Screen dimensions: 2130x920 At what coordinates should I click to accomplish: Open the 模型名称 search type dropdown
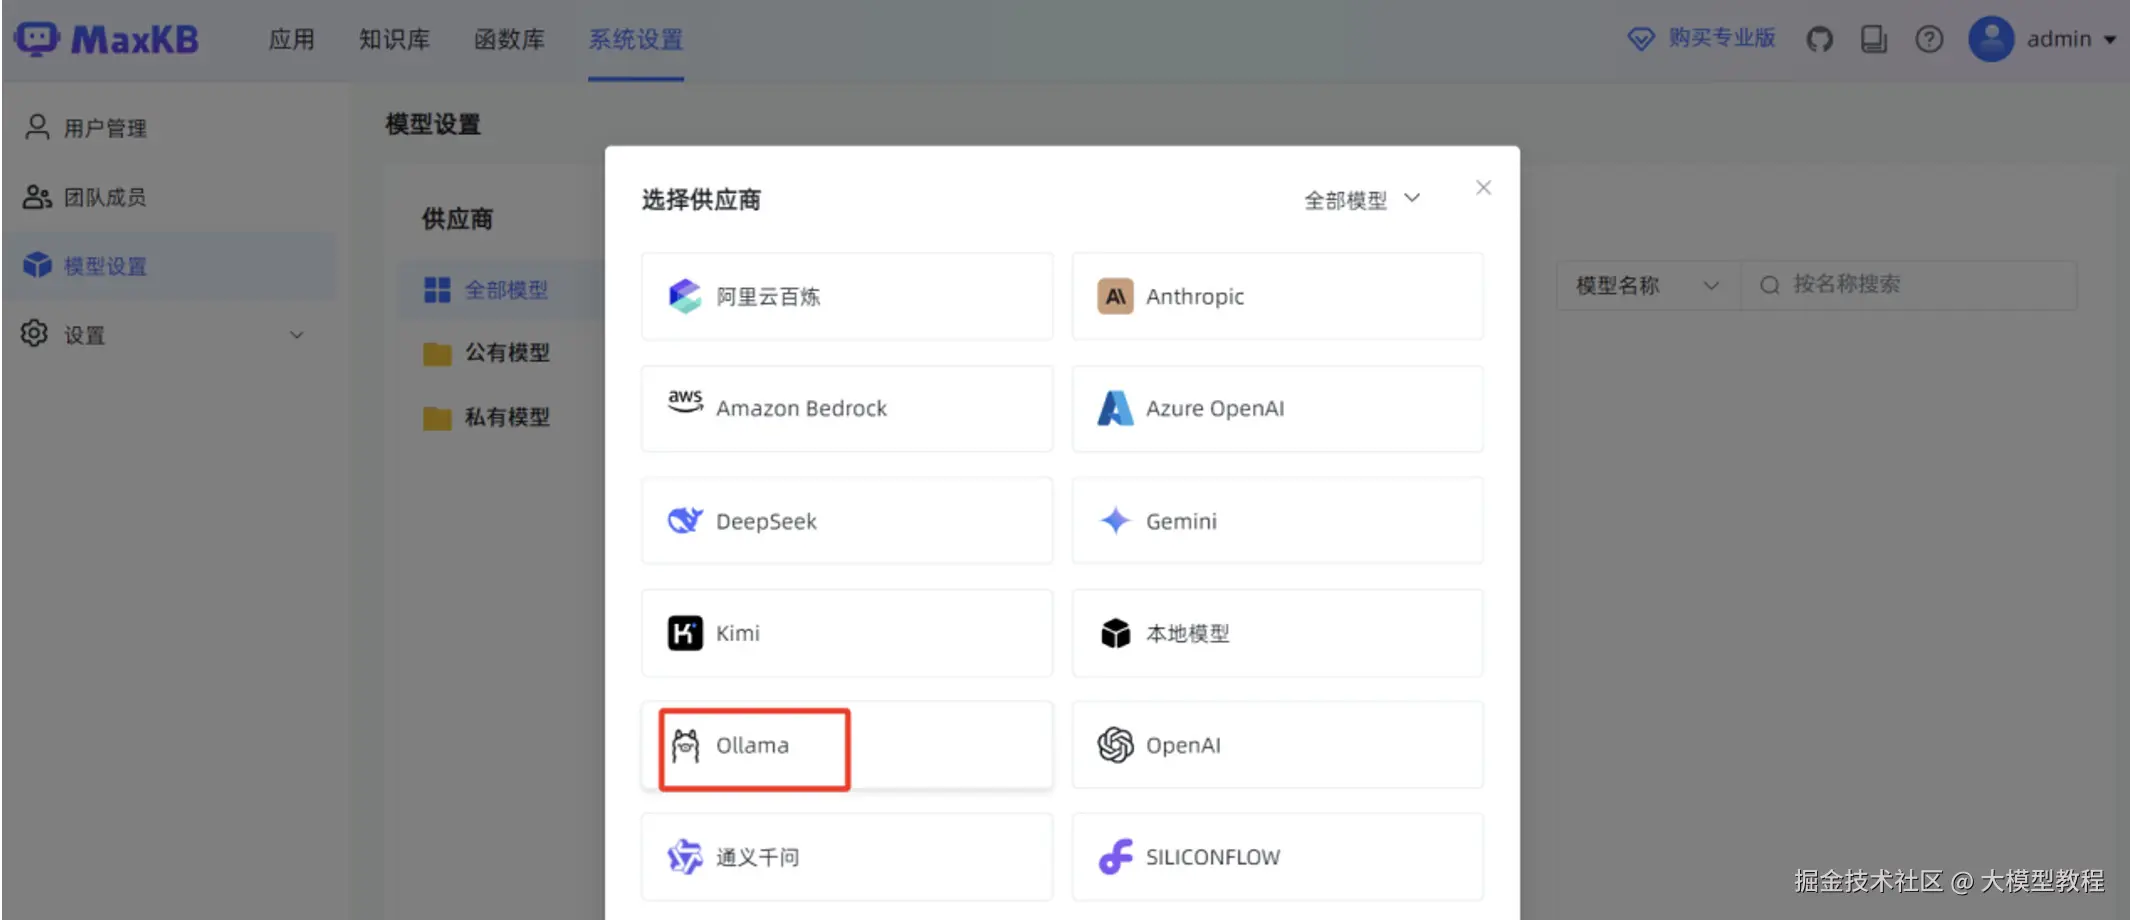coord(1648,285)
